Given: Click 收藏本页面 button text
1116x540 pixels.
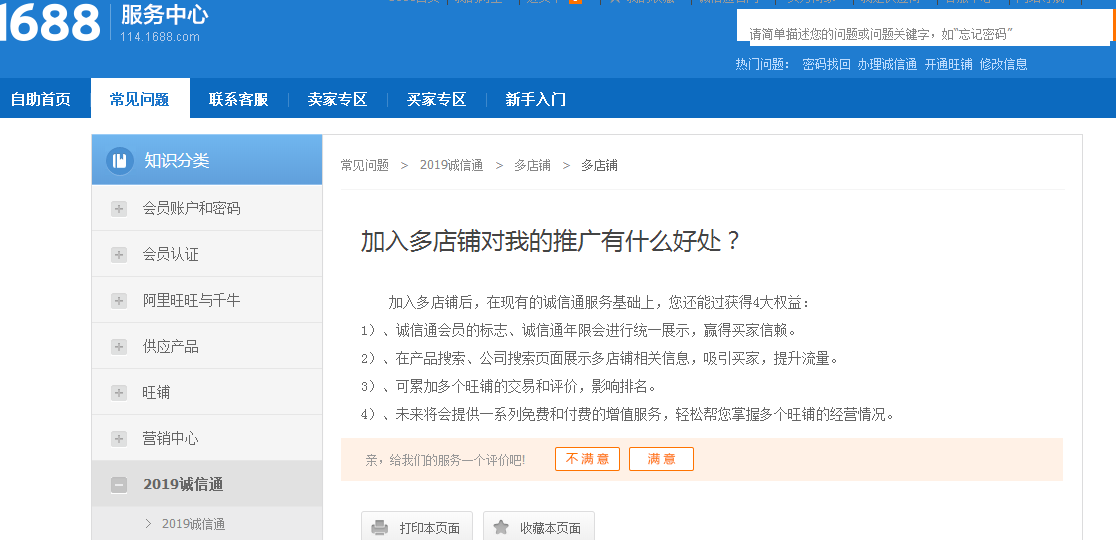Looking at the screenshot, I should (550, 528).
